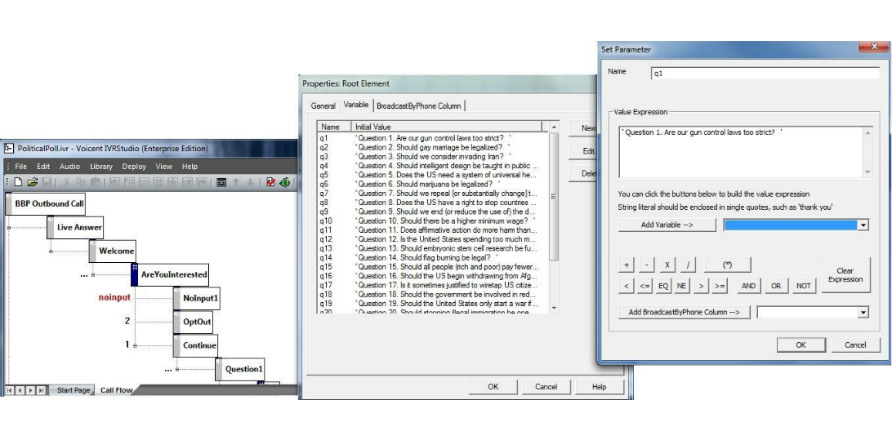Viewport: 892px width, 440px height.
Task: Insert the NOT operator
Action: point(803,286)
